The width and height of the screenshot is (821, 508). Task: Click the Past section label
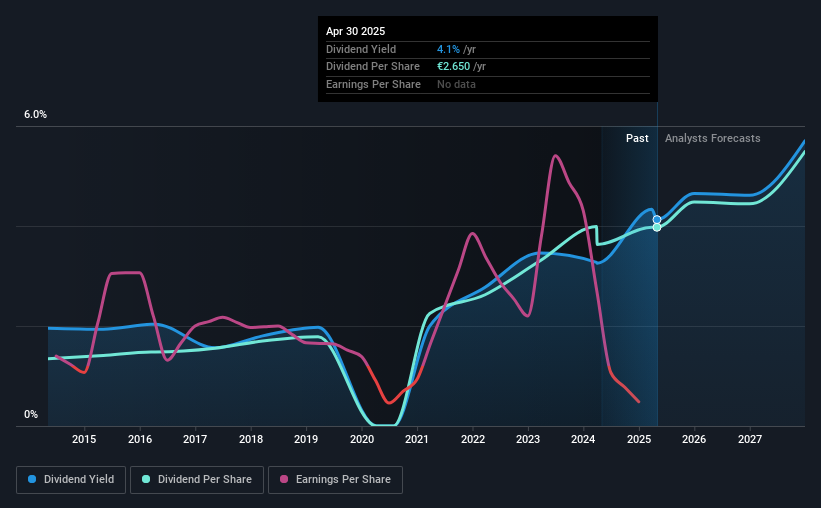[x=637, y=138]
